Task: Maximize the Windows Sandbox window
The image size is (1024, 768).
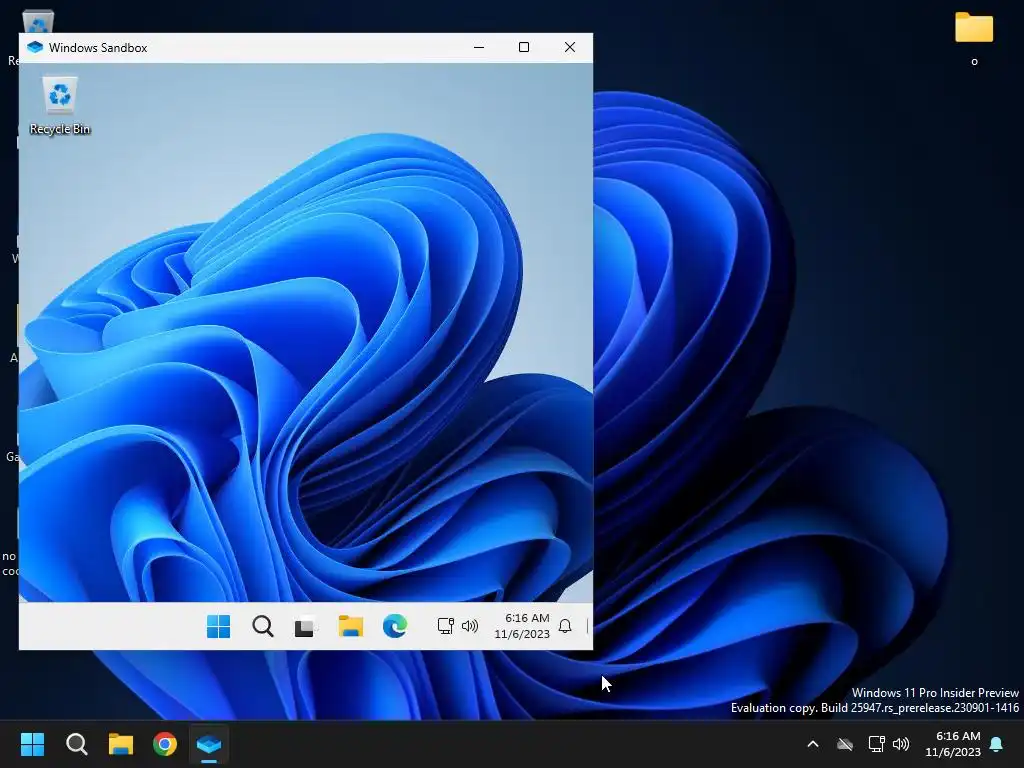Action: click(x=524, y=47)
